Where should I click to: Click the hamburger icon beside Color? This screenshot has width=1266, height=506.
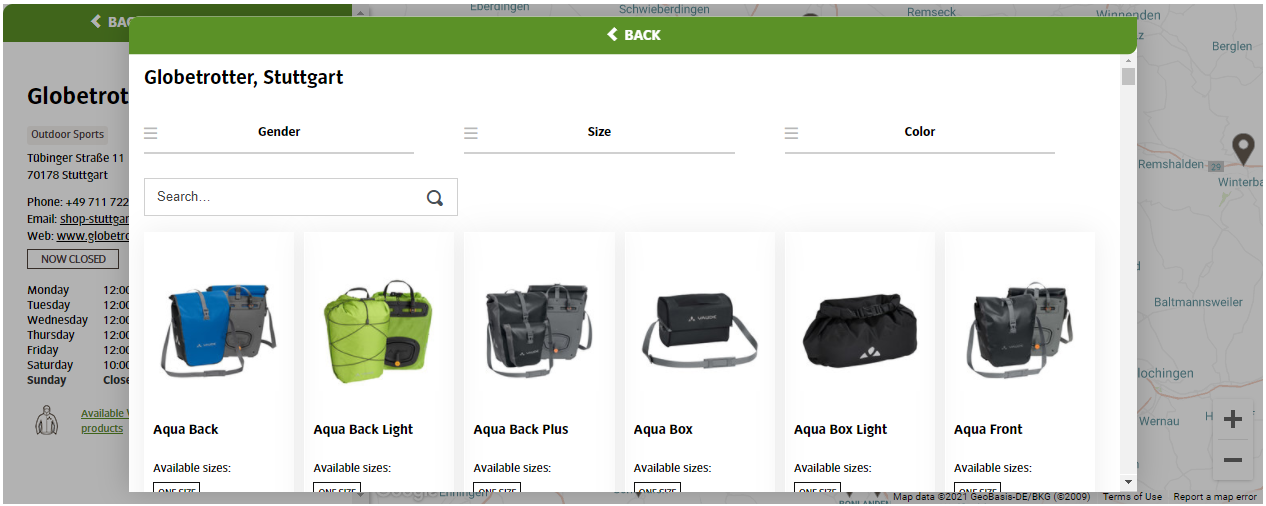(x=792, y=133)
